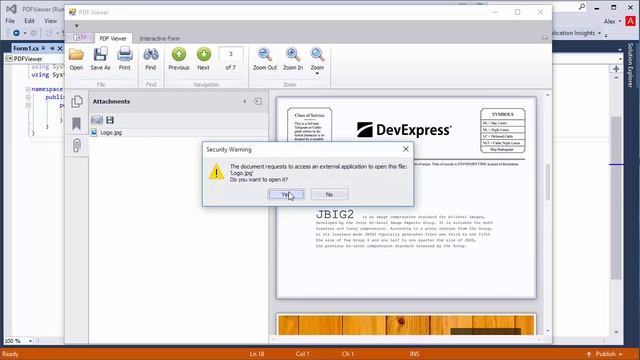Viewport: 640px width, 360px height.
Task: Close the Form1.cs tab
Action: 60,48
